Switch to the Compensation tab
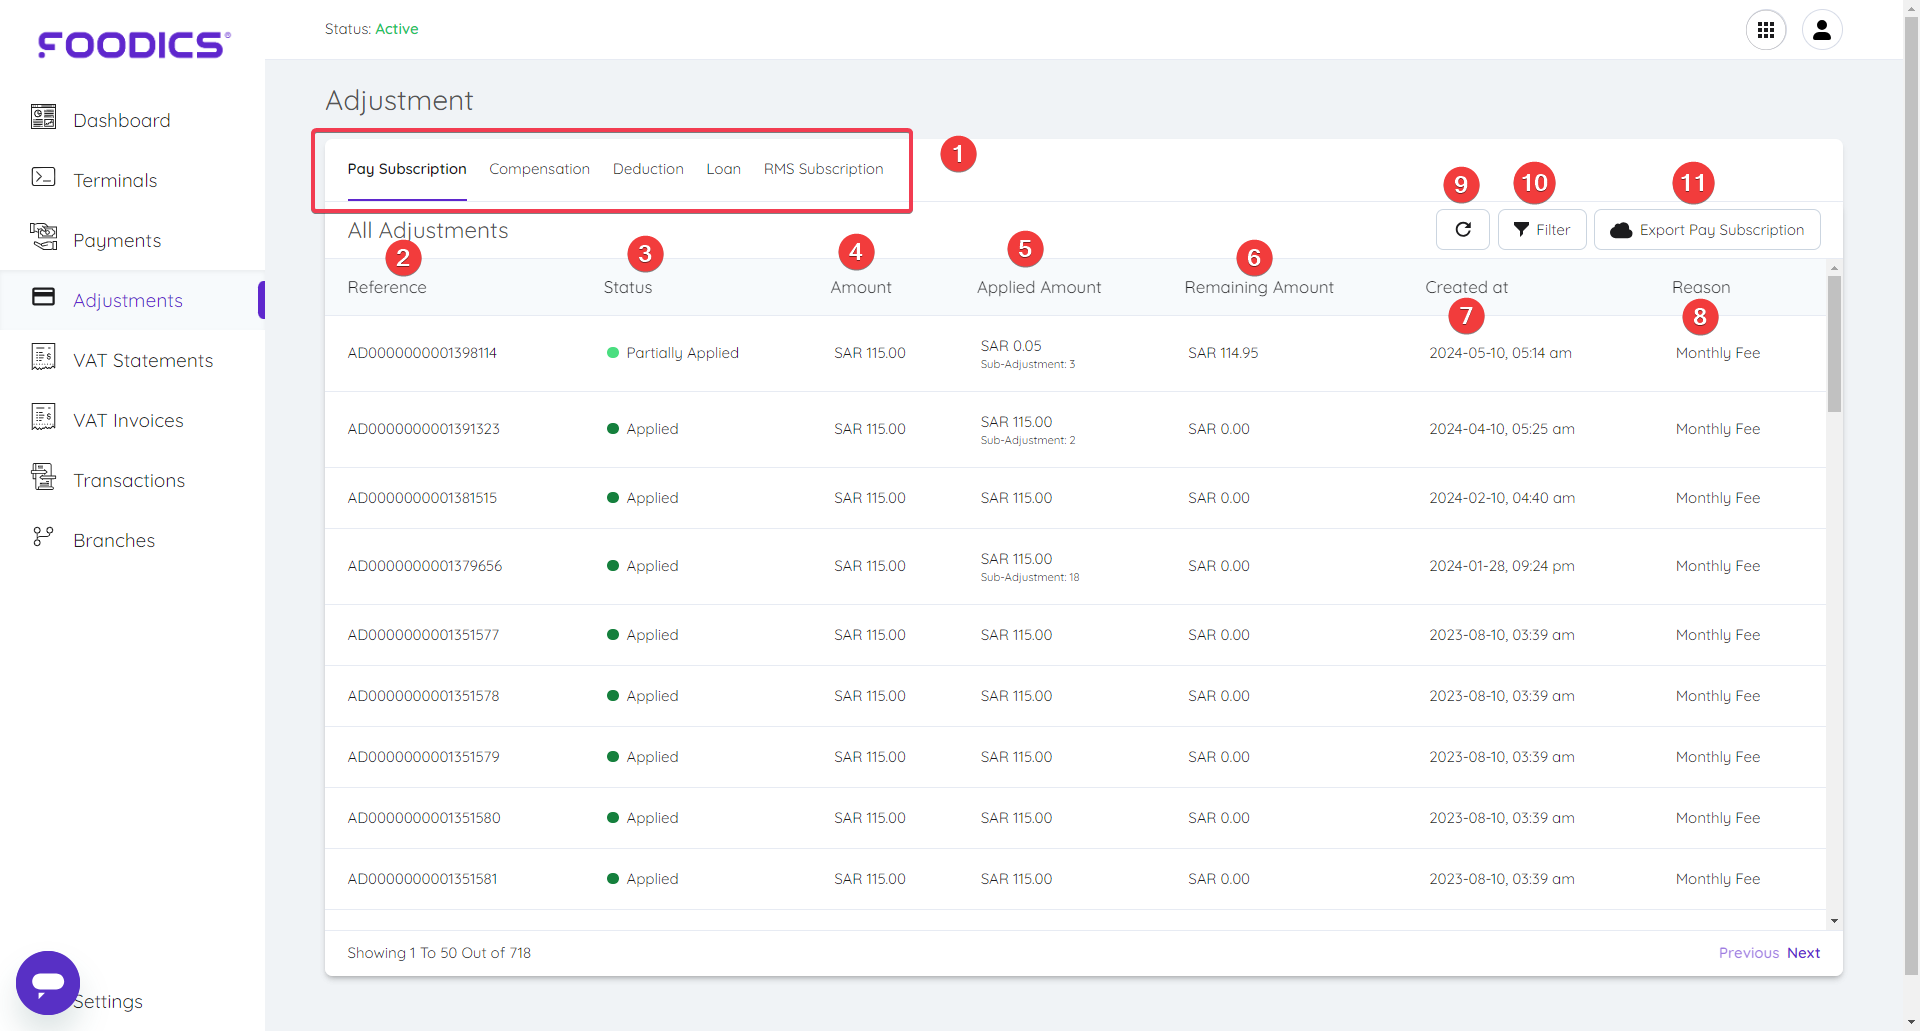Screen dimensions: 1920x1031 [x=539, y=169]
